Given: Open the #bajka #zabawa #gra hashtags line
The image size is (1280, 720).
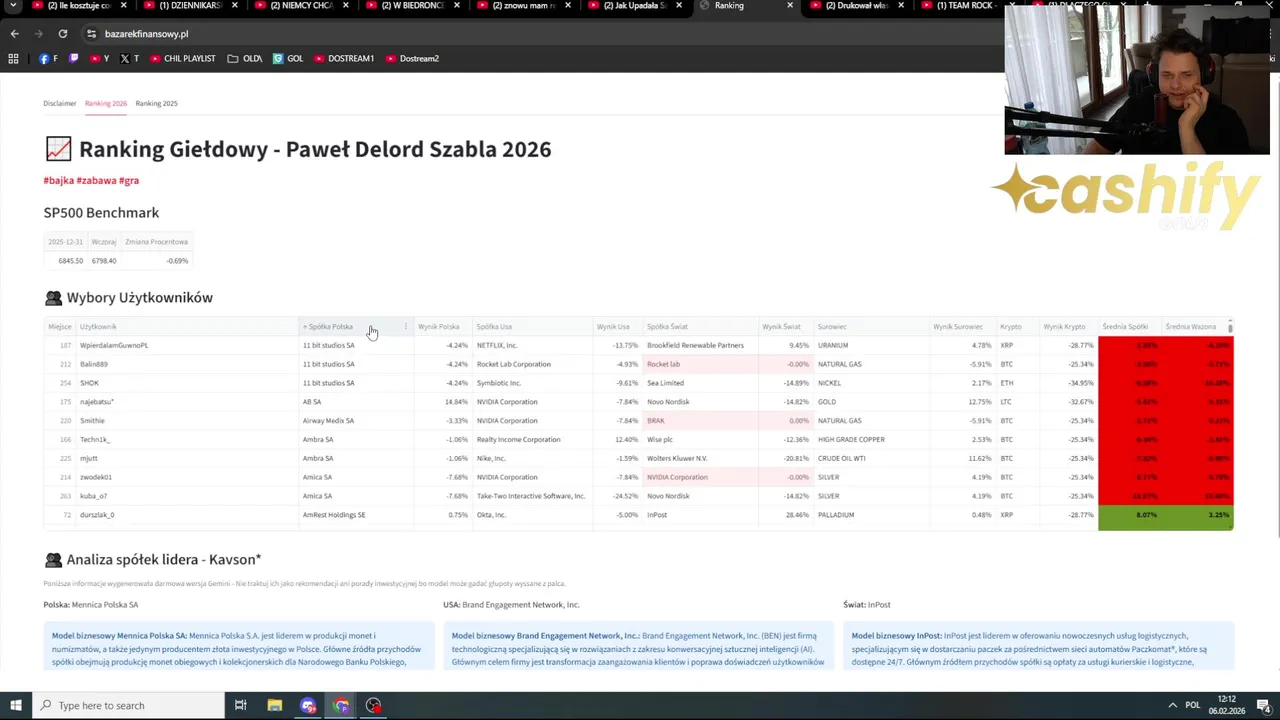Looking at the screenshot, I should pyautogui.click(x=91, y=180).
